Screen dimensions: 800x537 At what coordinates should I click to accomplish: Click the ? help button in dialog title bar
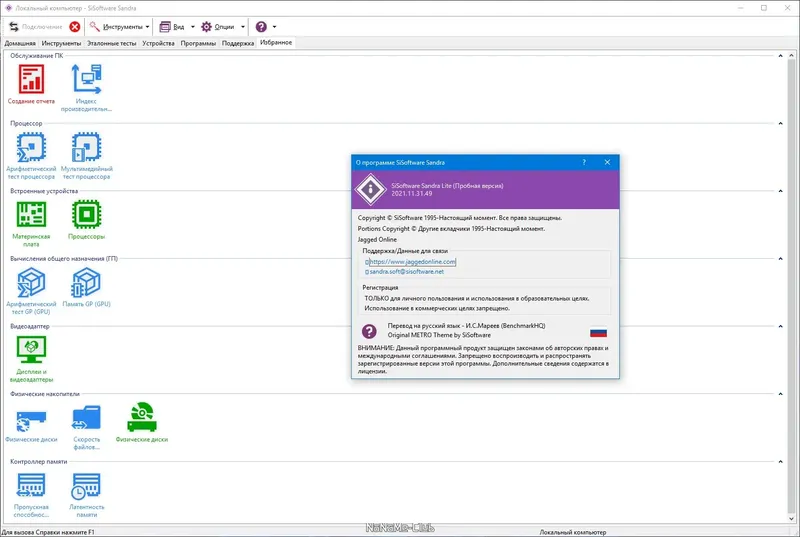584,162
